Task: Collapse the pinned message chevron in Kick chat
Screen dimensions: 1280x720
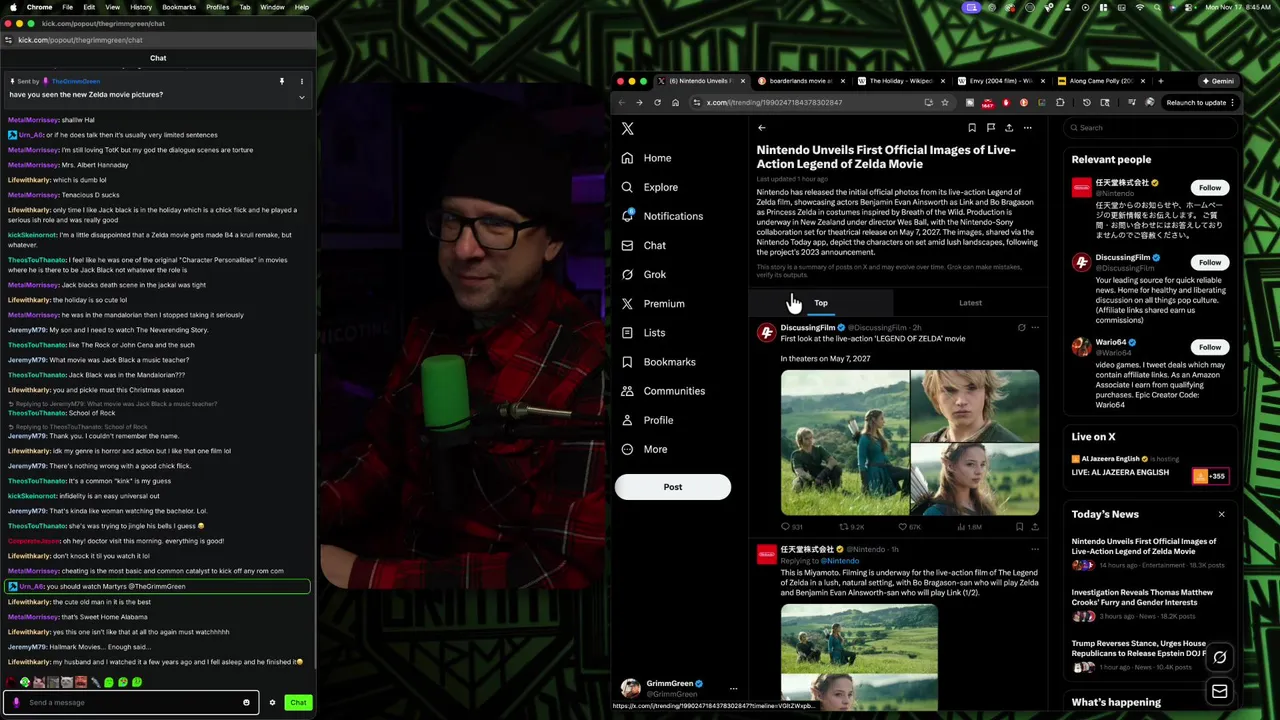Action: click(x=301, y=97)
